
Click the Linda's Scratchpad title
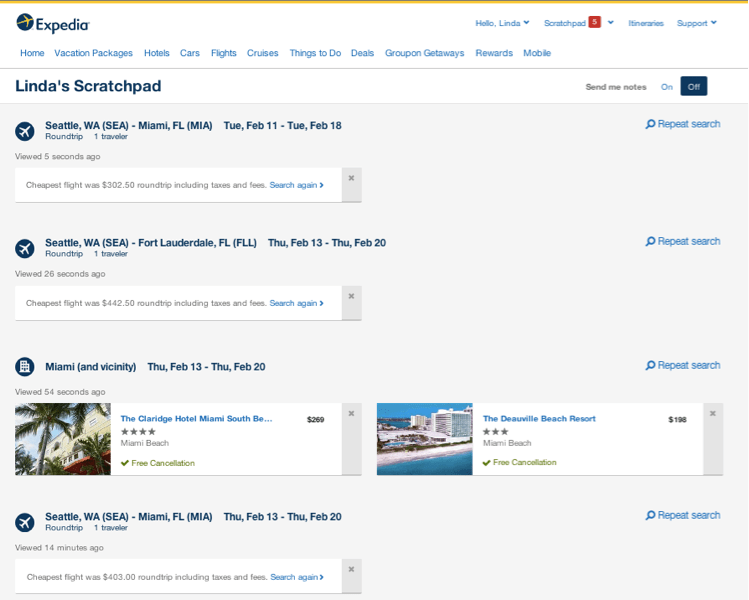point(88,86)
